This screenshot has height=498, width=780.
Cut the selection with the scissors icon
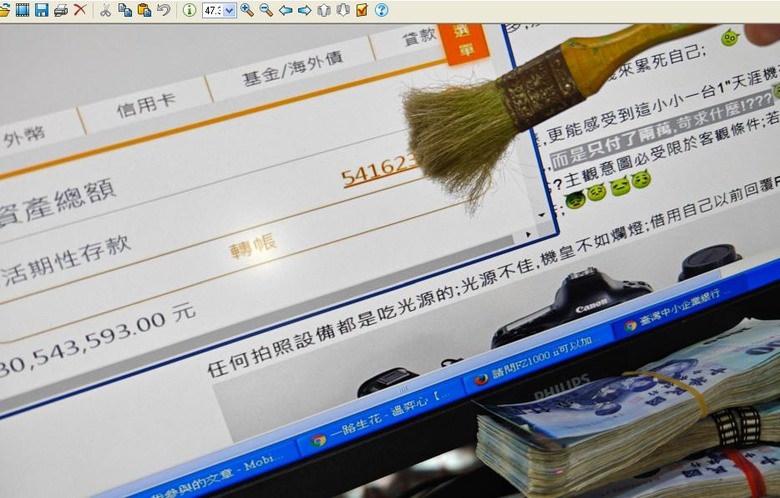pos(105,10)
